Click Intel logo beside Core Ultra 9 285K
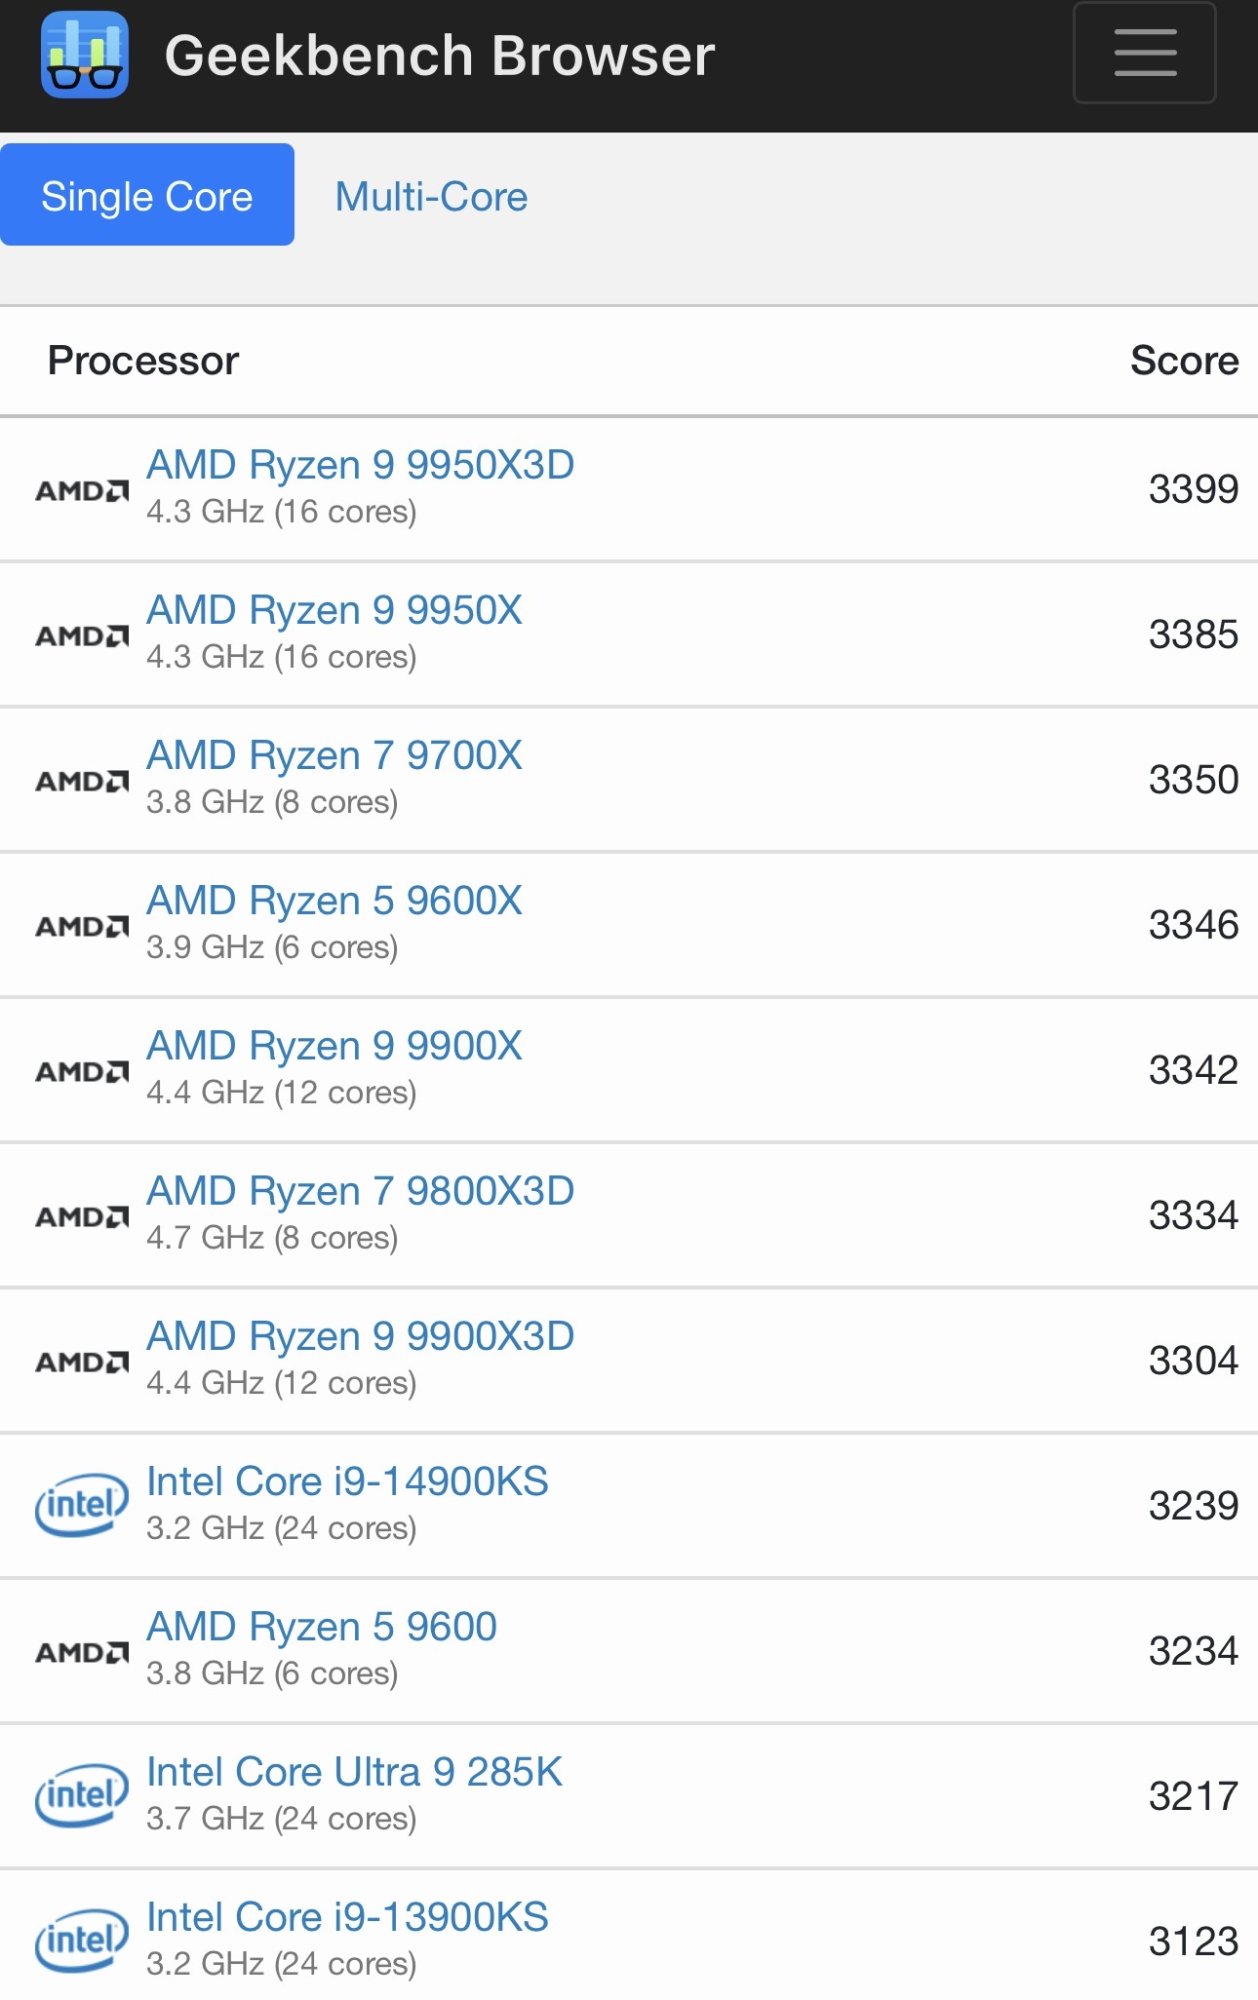Image resolution: width=1258 pixels, height=2000 pixels. click(x=82, y=1795)
